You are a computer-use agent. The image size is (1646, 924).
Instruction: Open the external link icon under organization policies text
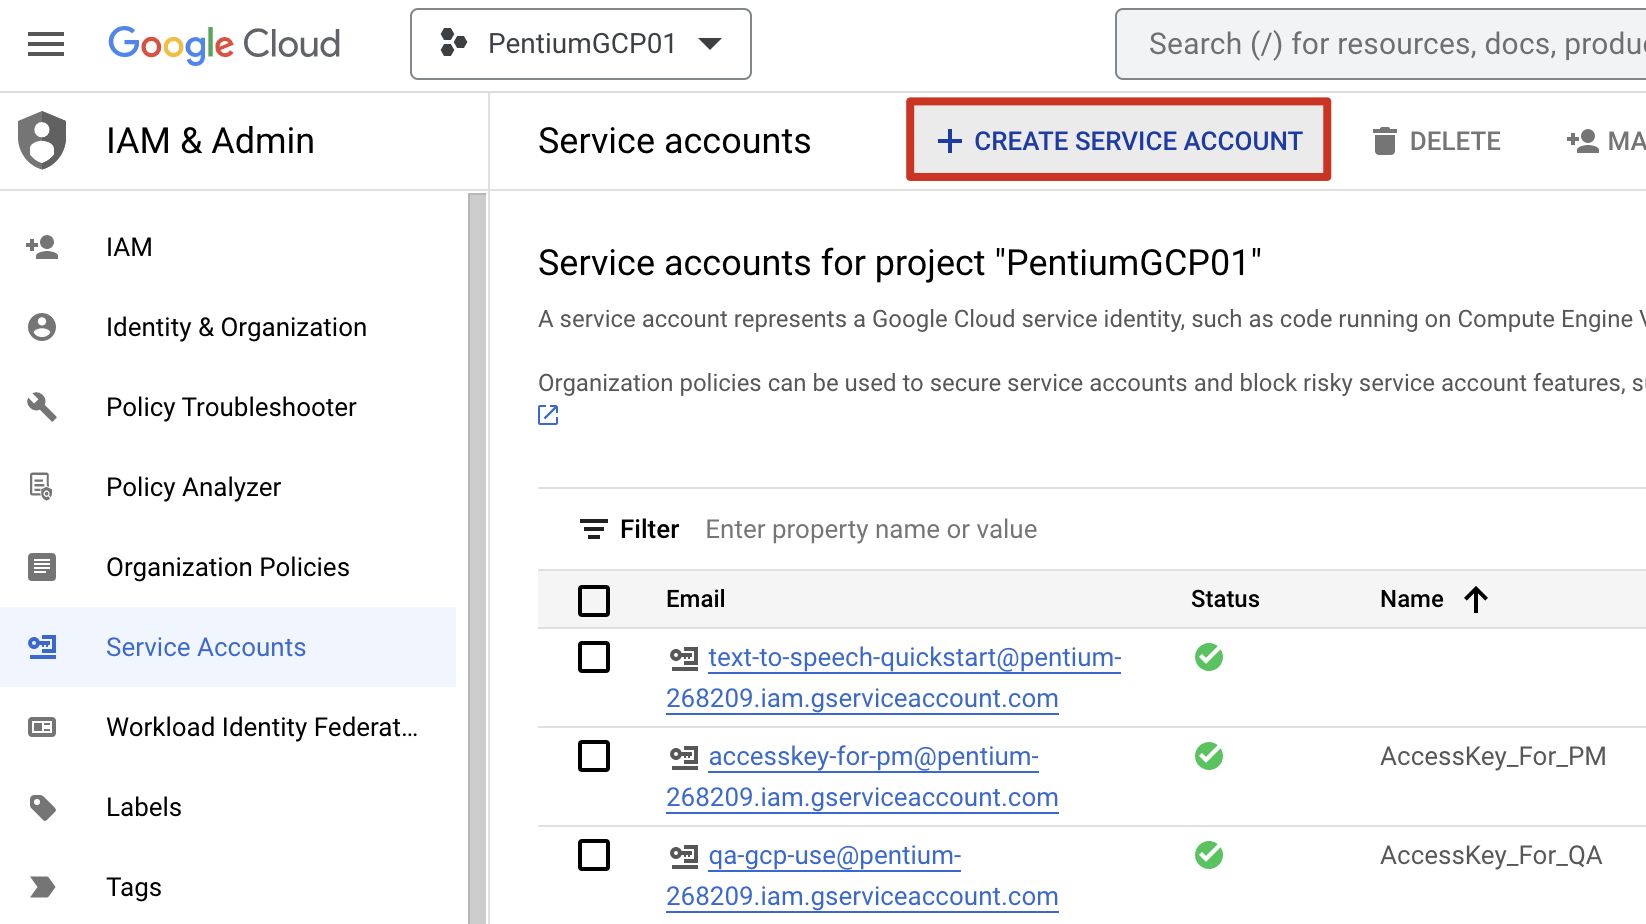tap(548, 415)
